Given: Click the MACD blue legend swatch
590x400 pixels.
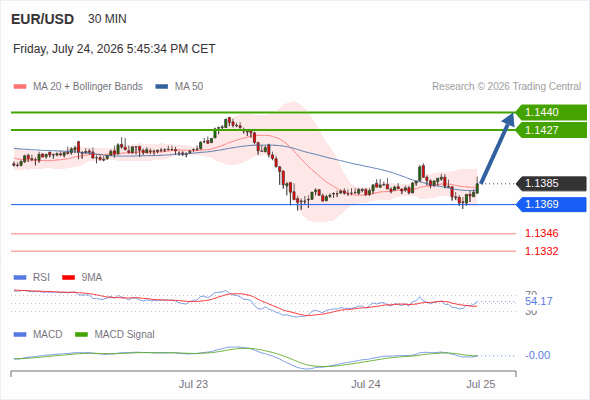Looking at the screenshot, I should click(x=20, y=335).
